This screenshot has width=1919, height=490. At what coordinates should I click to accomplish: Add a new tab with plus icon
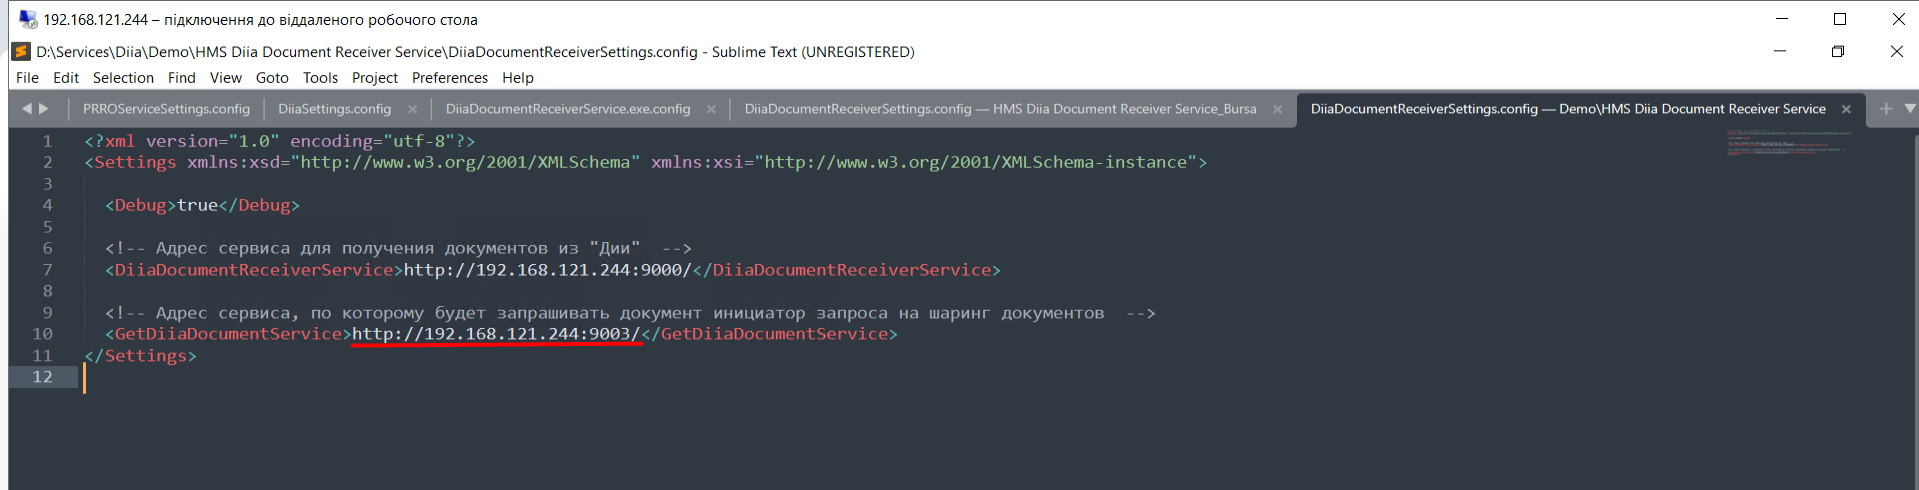[1886, 108]
